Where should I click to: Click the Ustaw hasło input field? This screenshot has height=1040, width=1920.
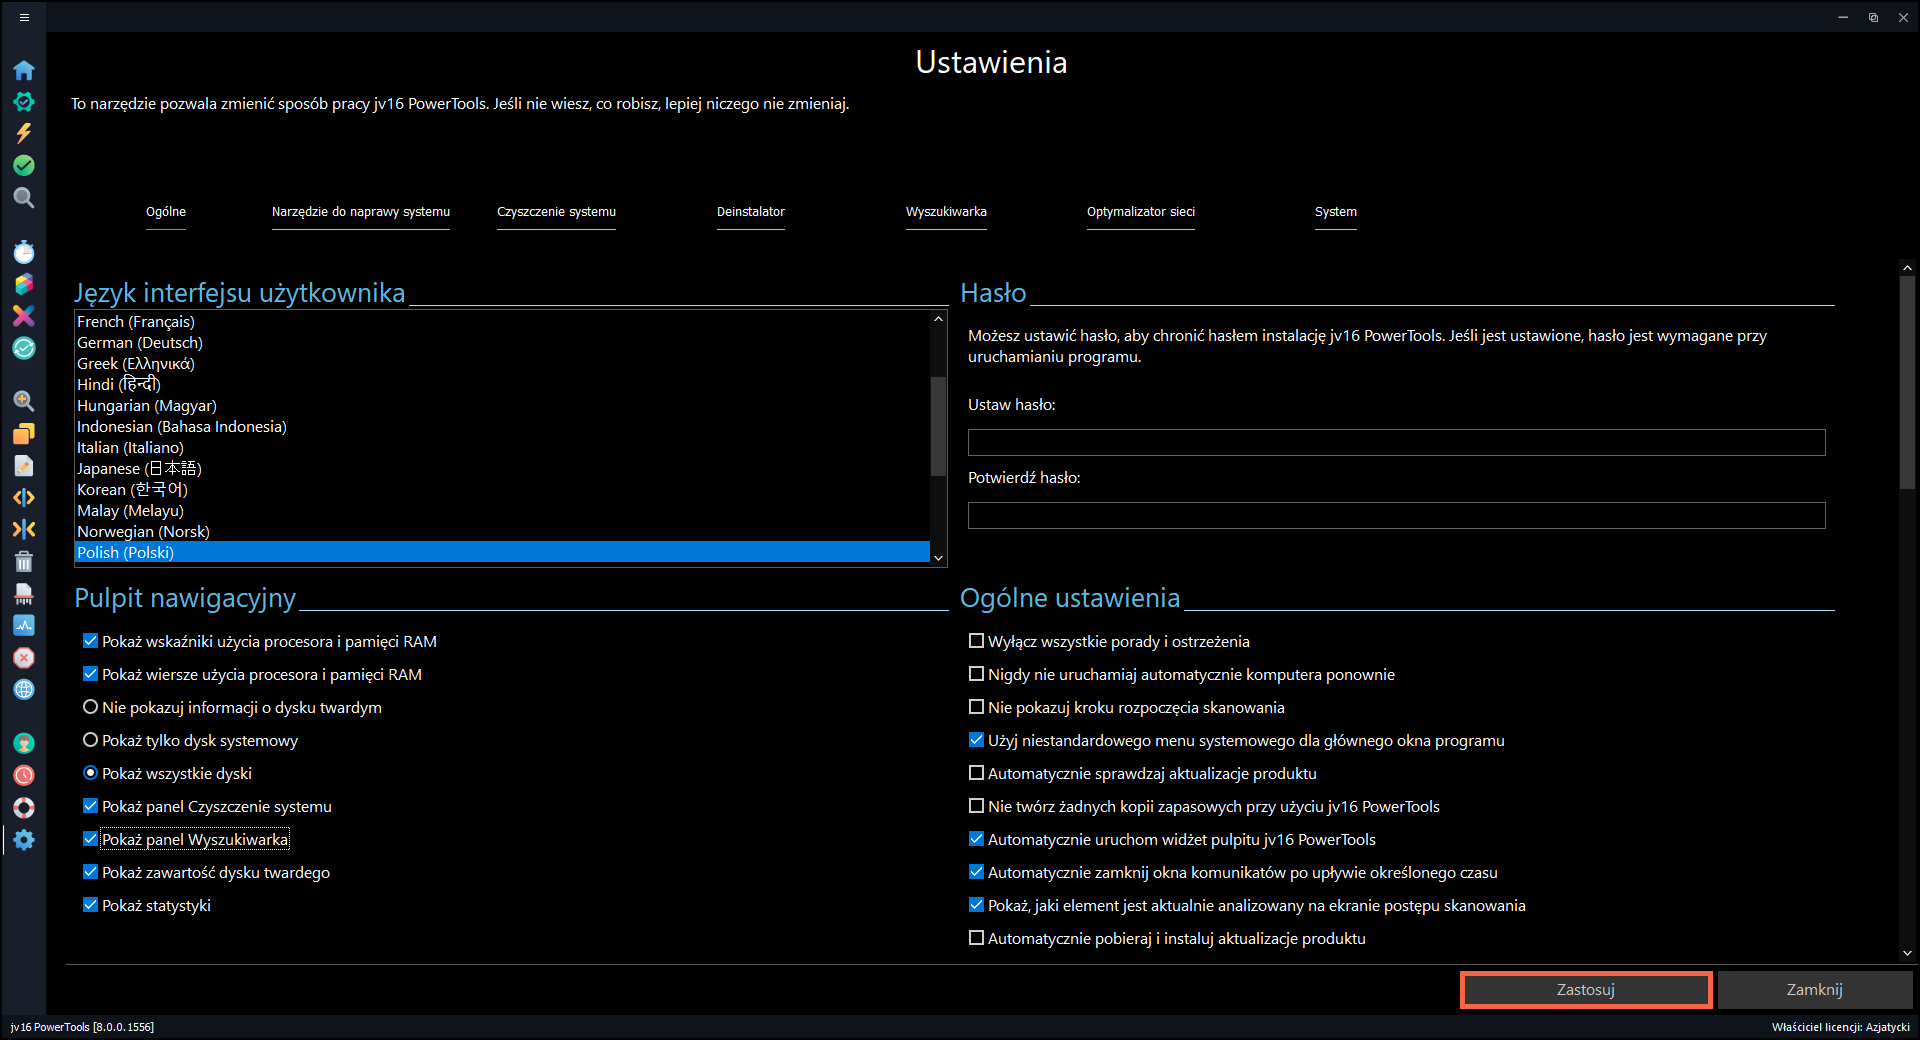coord(1396,442)
